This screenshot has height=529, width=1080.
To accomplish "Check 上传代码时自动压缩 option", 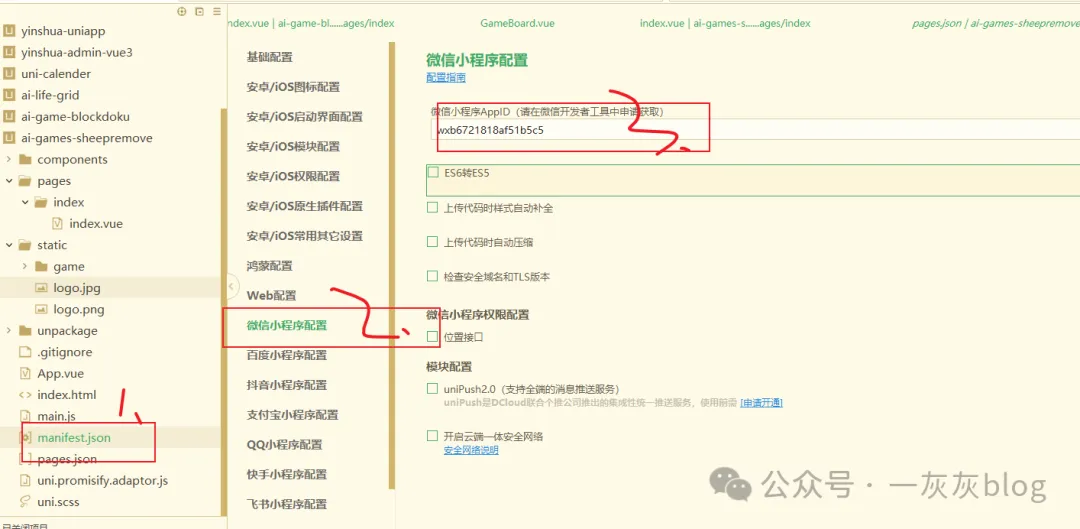I will point(433,242).
